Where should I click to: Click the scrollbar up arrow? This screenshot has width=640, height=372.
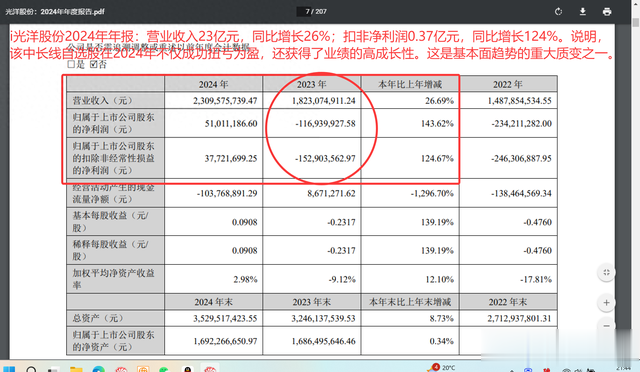pyautogui.click(x=636, y=3)
